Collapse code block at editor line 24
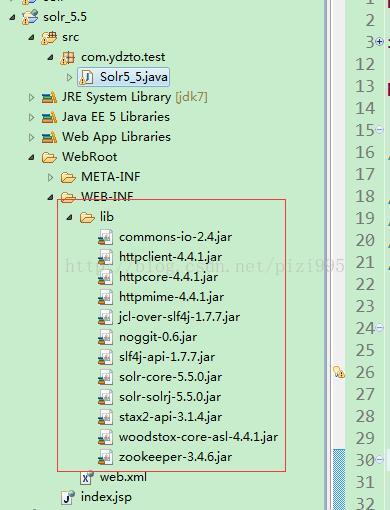390x510 pixels. pos(379,328)
